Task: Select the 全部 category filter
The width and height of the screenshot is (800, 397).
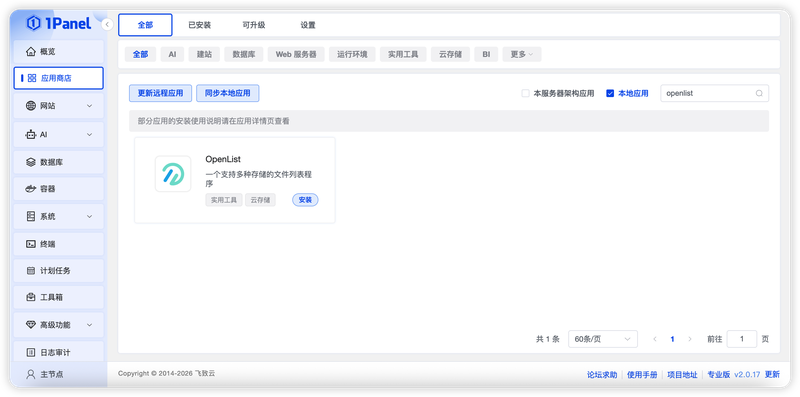Action: coord(140,54)
